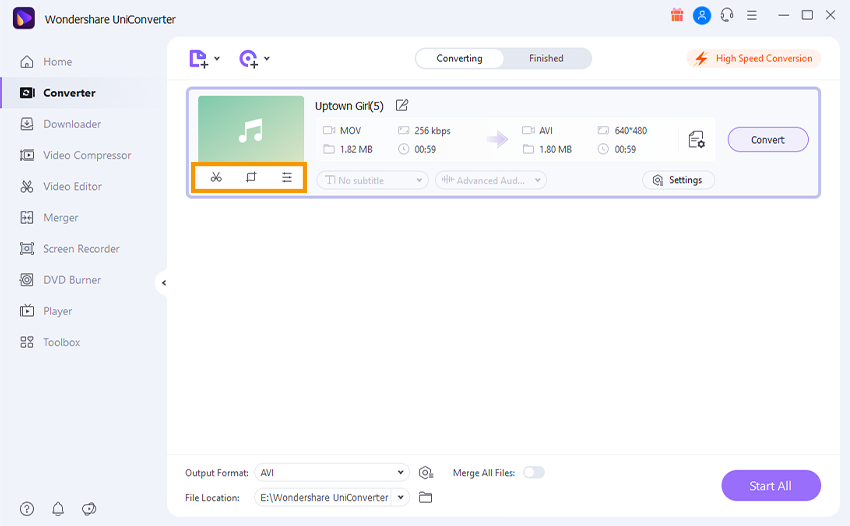Viewport: 850px width, 526px height.
Task: Click the Uptown Girl music thumbnail
Action: coord(251,129)
